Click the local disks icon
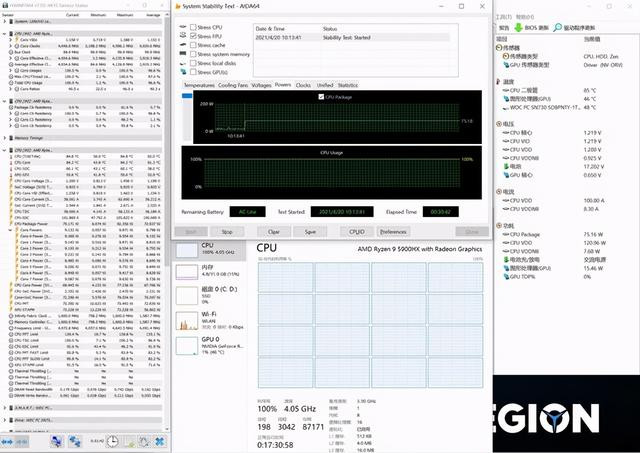 [183, 63]
